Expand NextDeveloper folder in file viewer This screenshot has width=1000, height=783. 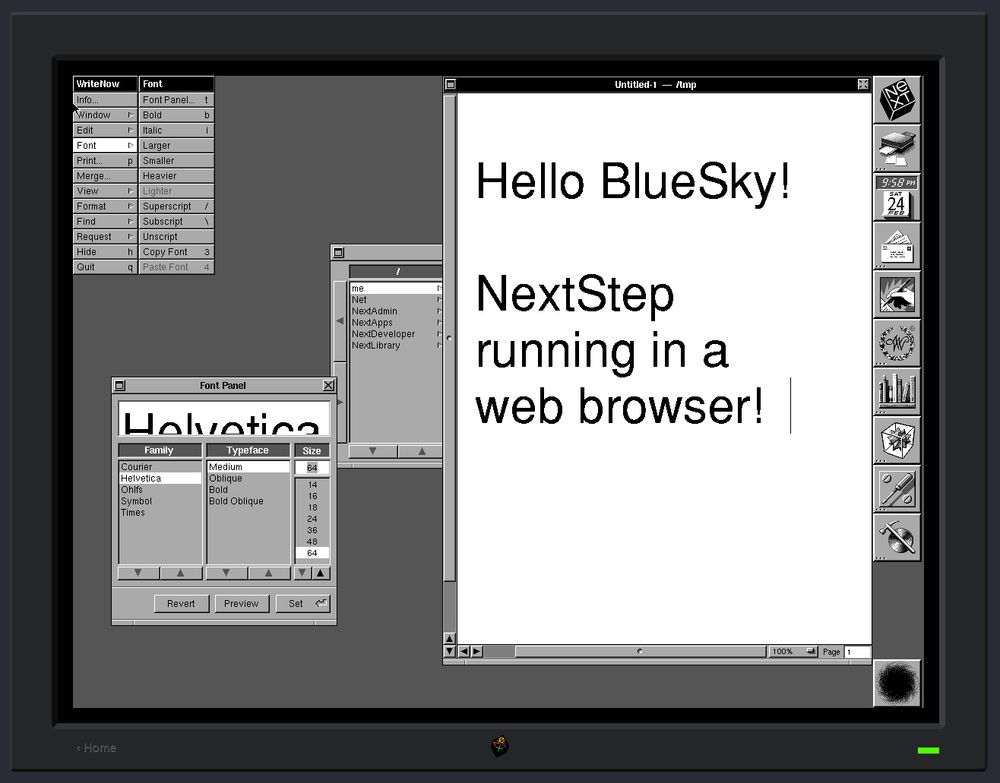coord(396,334)
